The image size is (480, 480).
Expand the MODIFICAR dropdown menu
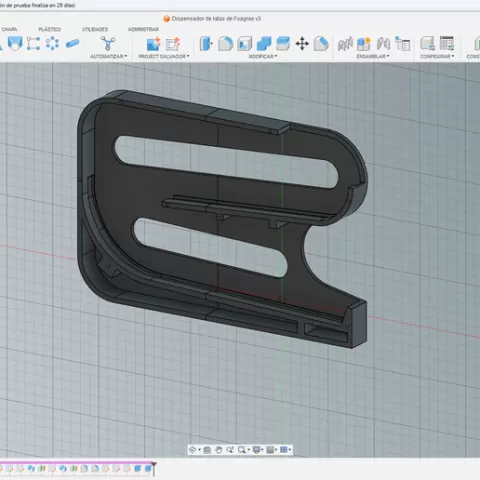coord(263,56)
